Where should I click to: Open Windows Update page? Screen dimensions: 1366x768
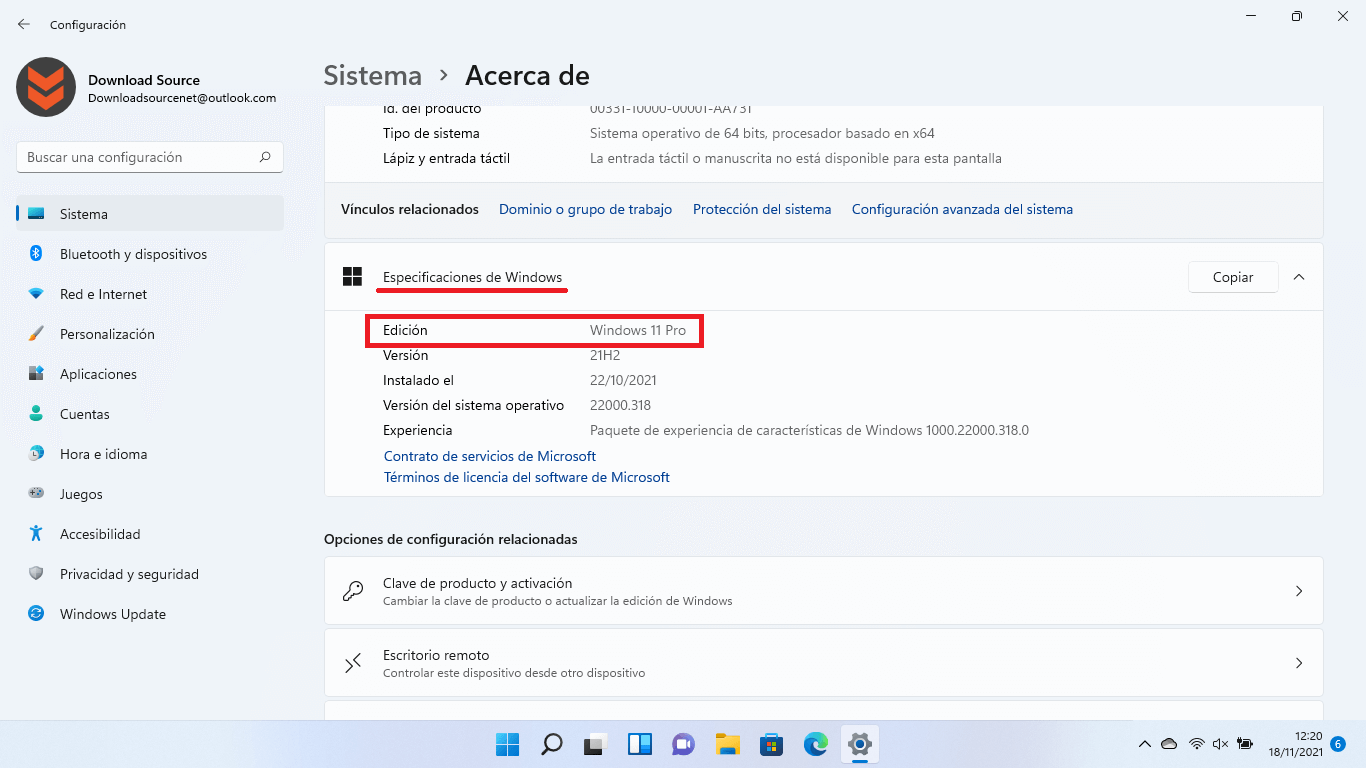[x=150, y=614]
